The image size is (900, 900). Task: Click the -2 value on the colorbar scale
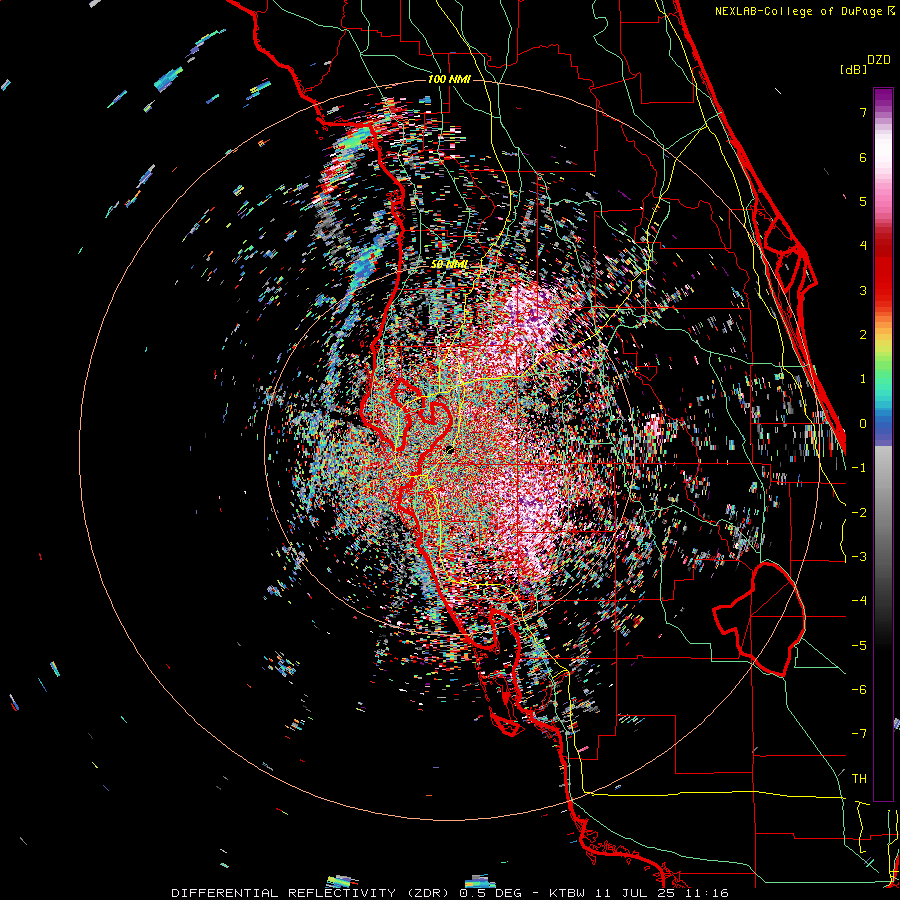859,513
